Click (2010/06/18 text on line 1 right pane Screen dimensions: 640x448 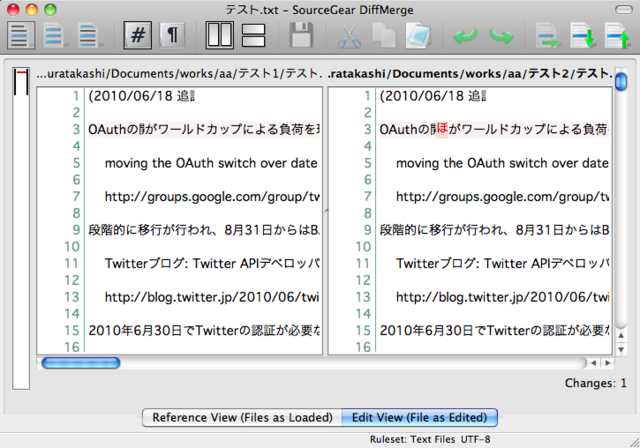click(433, 96)
